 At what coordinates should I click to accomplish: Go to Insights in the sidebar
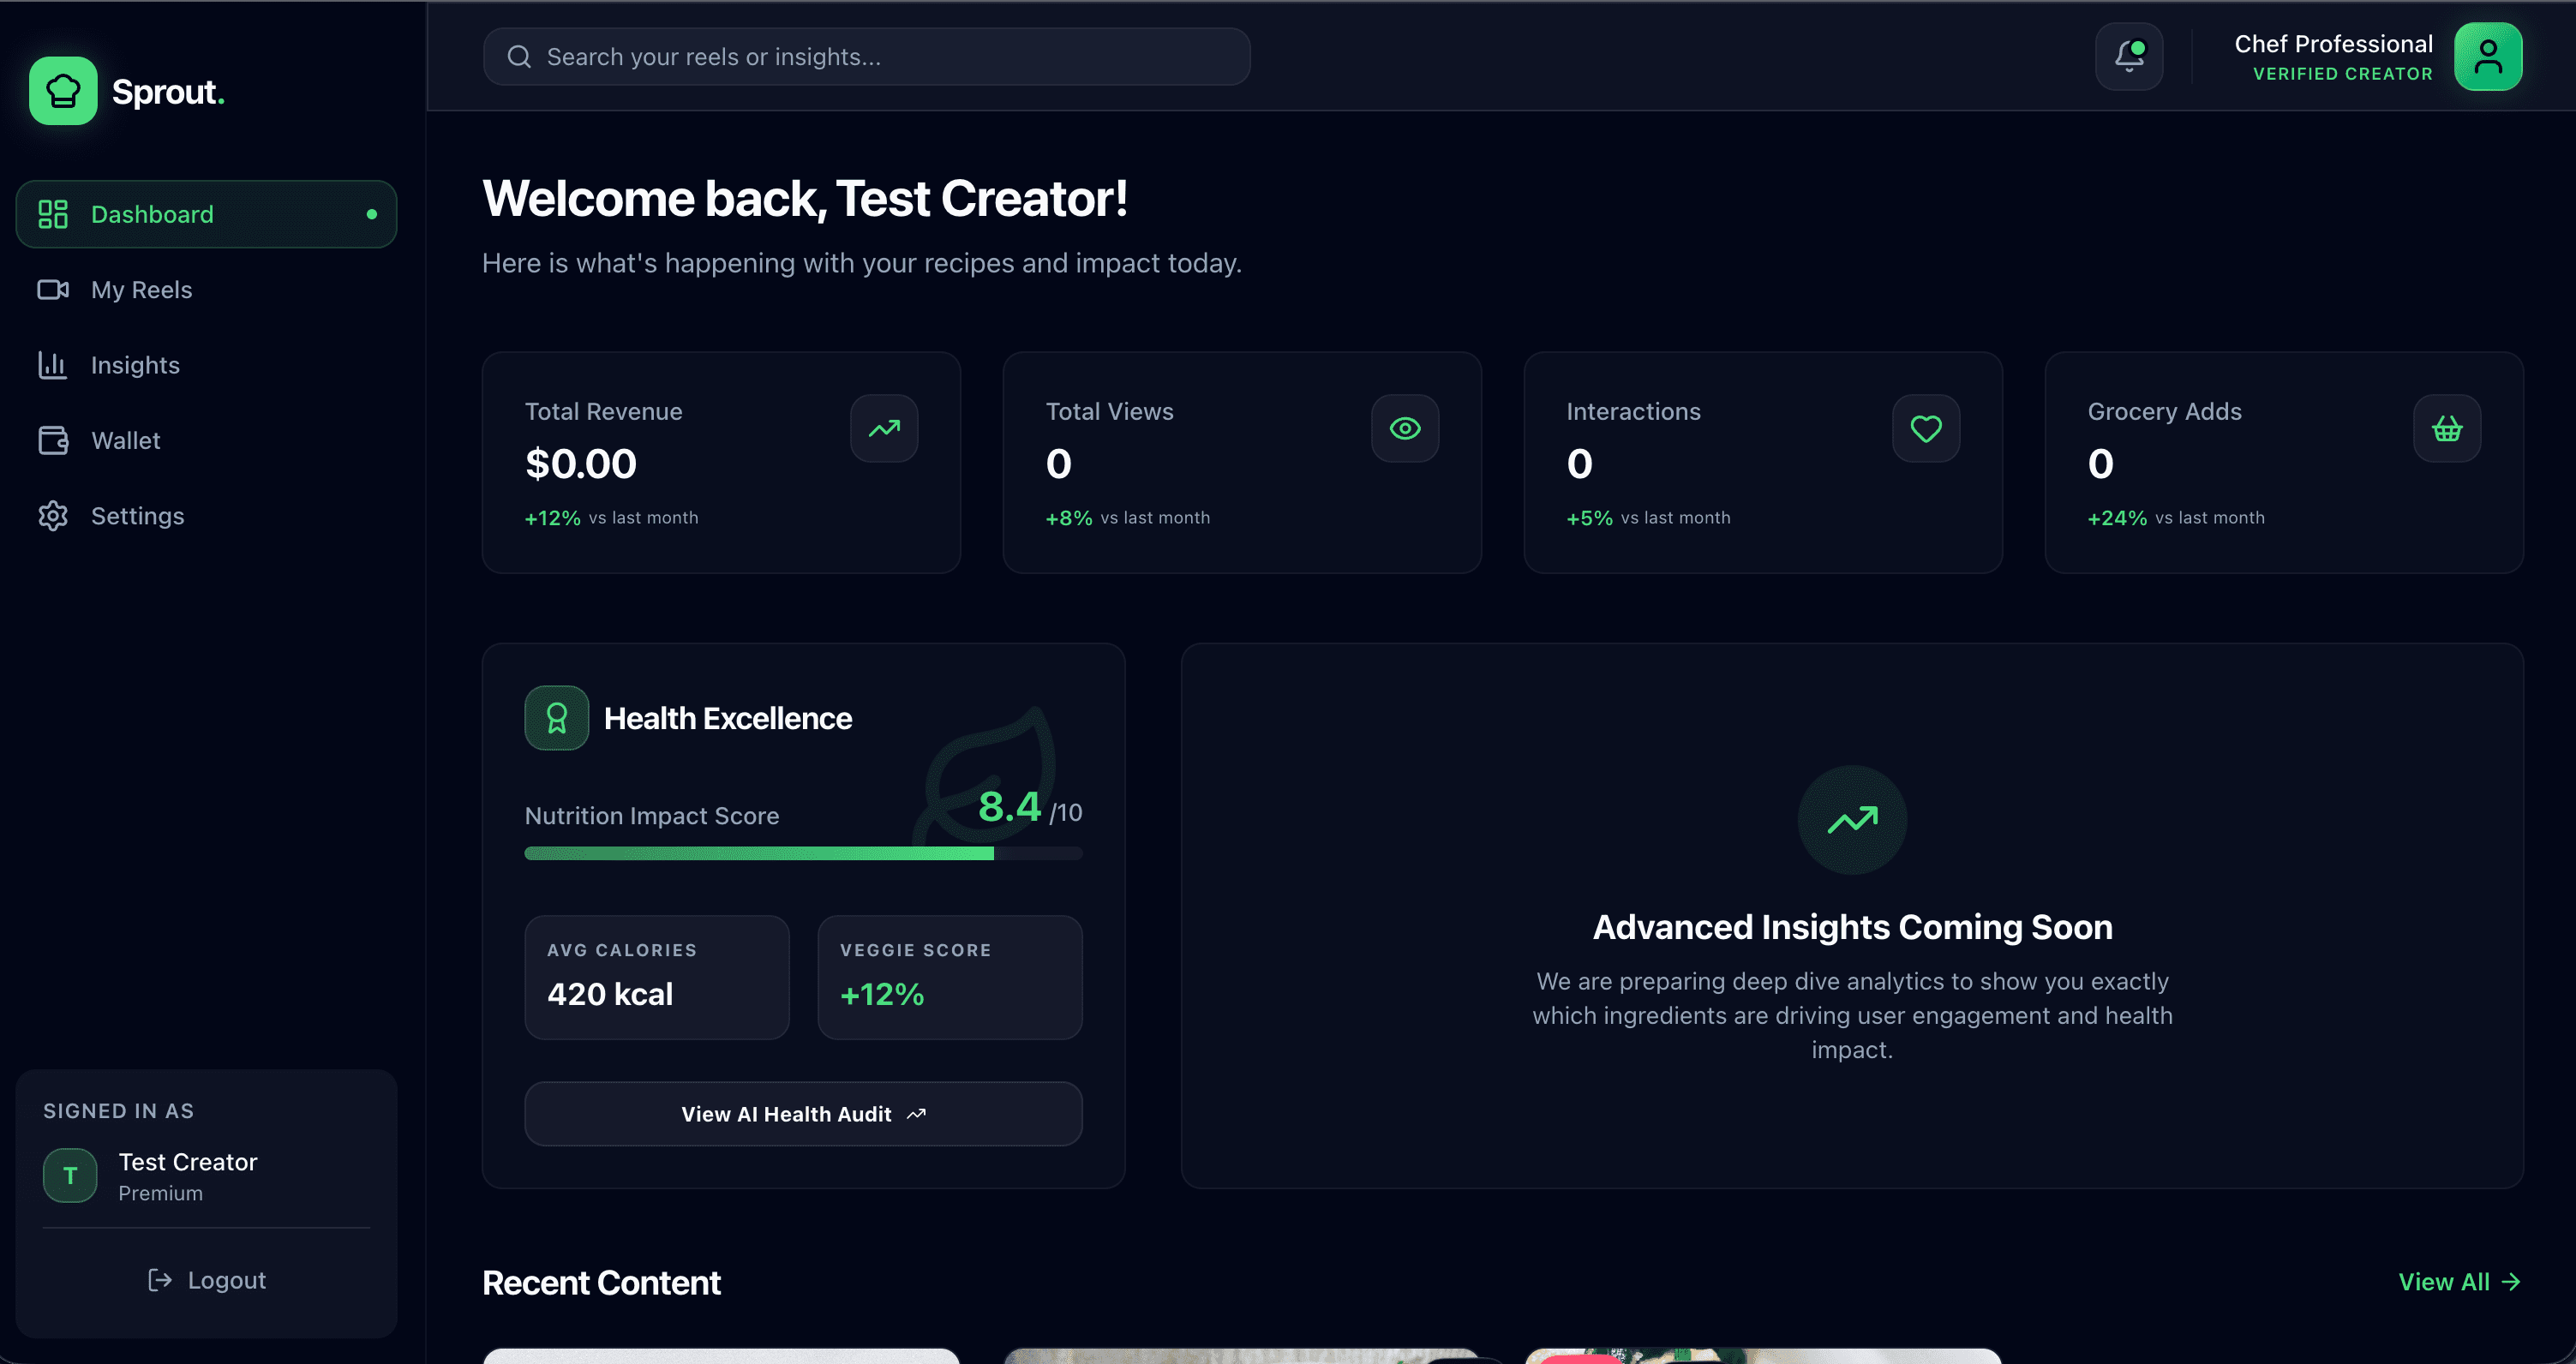[135, 365]
